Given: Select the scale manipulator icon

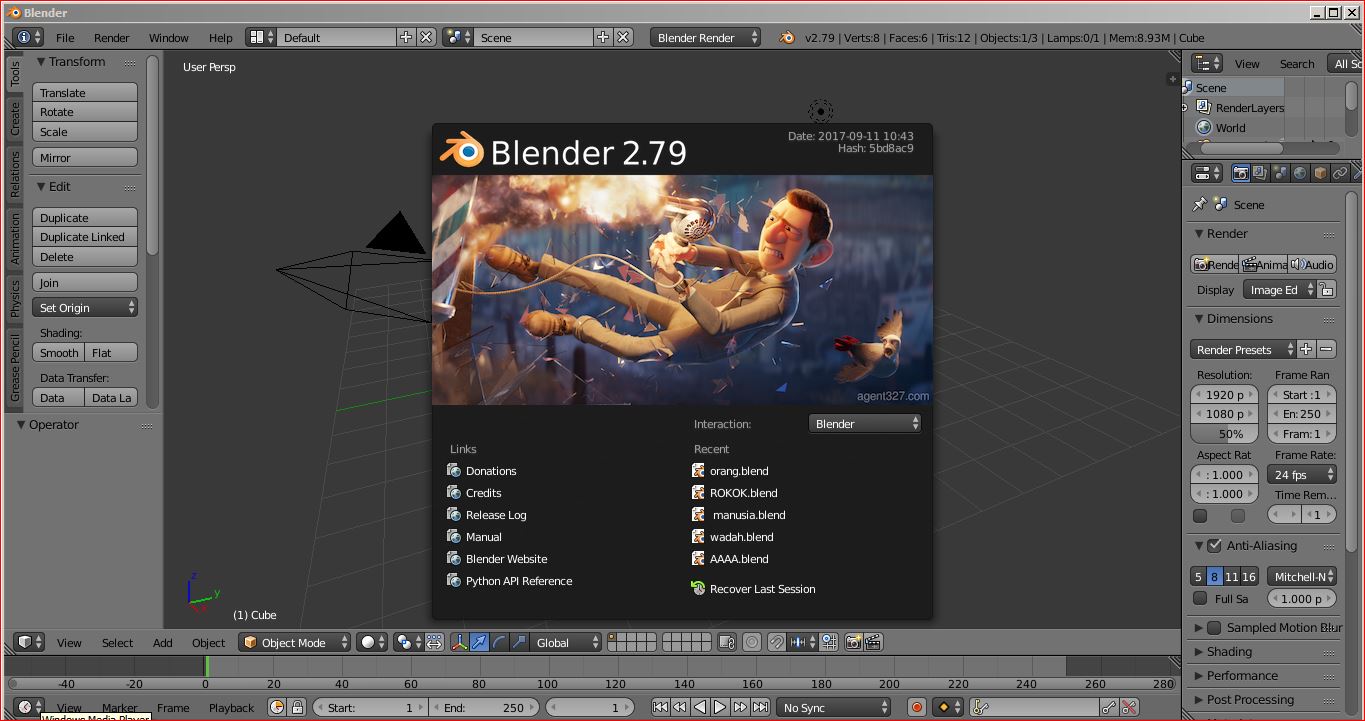Looking at the screenshot, I should tap(518, 642).
